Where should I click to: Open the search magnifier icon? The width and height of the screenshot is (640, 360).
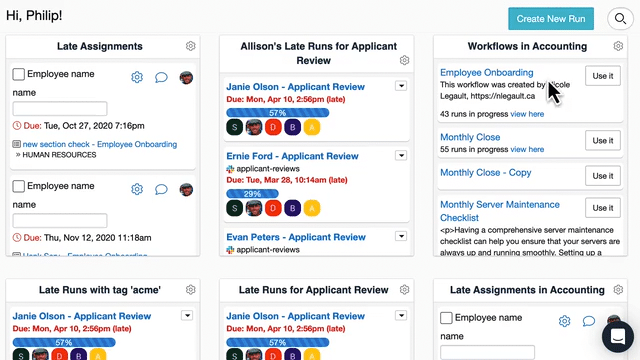[620, 19]
